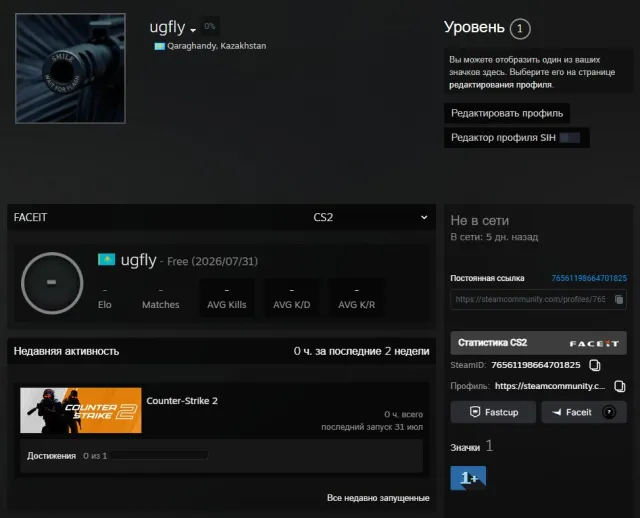This screenshot has width=640, height=518.
Task: Expand the CS2 game dropdown in FACEIT panel
Action: click(x=370, y=217)
